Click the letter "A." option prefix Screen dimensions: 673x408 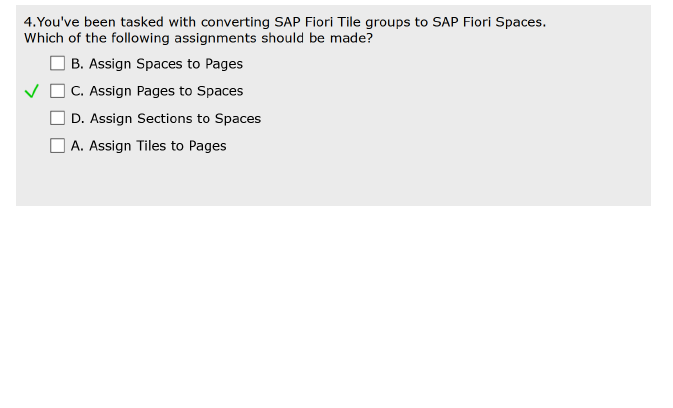78,146
